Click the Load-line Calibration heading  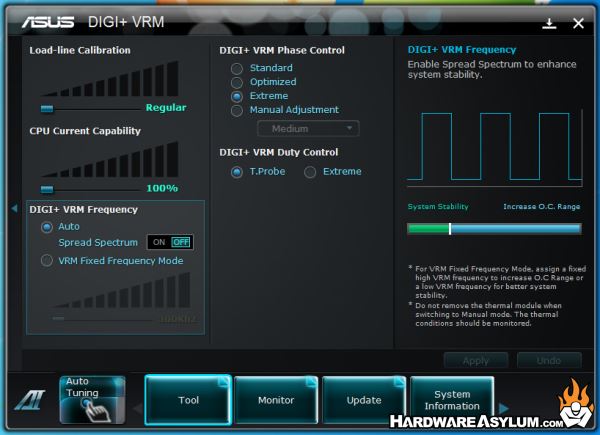(80, 50)
